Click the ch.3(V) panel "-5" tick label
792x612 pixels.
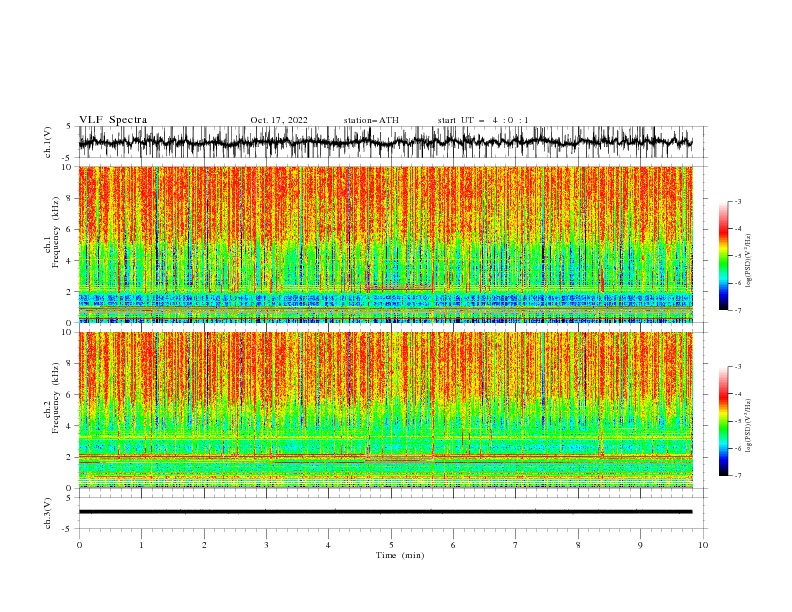pos(68,529)
